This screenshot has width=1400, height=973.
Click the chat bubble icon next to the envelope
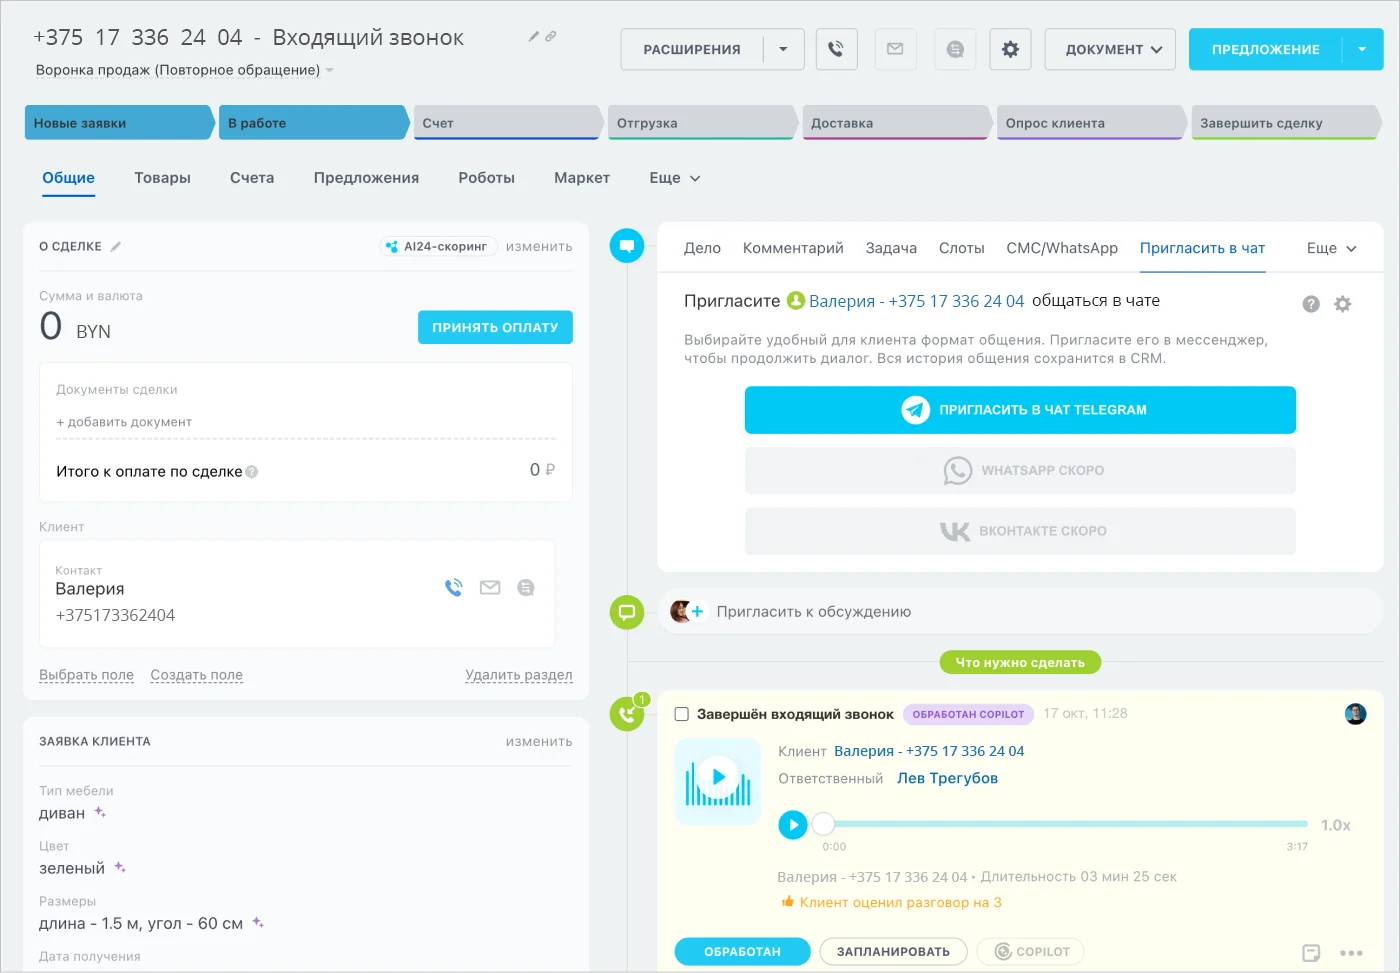954,49
